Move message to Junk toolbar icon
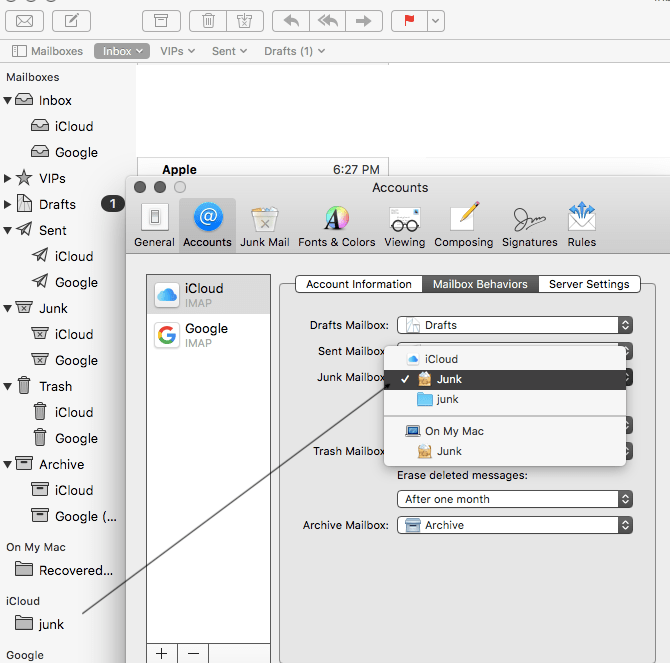 (x=245, y=21)
